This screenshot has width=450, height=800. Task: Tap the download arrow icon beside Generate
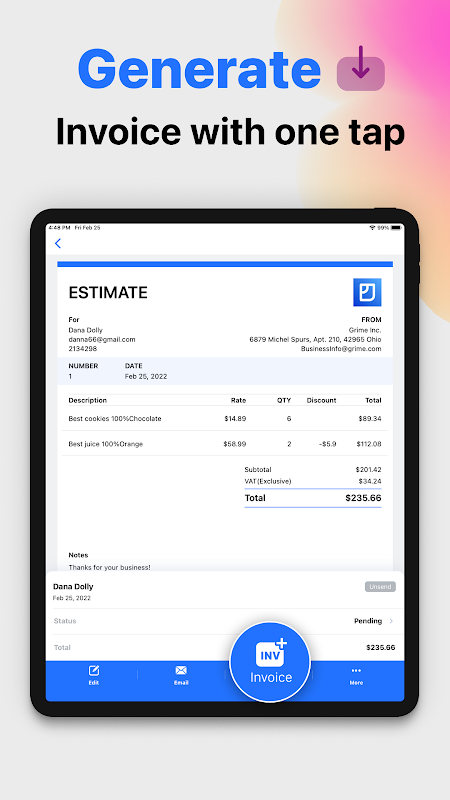coord(361,69)
